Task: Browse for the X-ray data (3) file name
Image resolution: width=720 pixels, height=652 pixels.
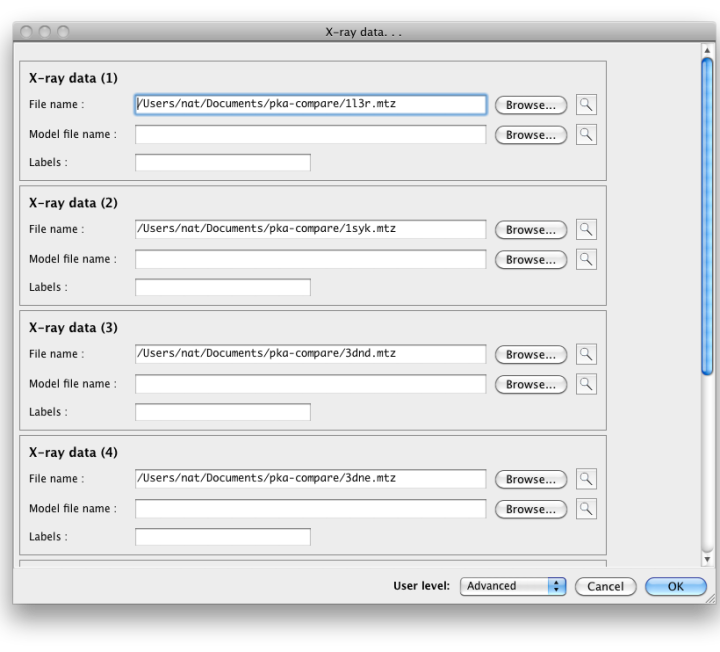Action: (x=531, y=355)
